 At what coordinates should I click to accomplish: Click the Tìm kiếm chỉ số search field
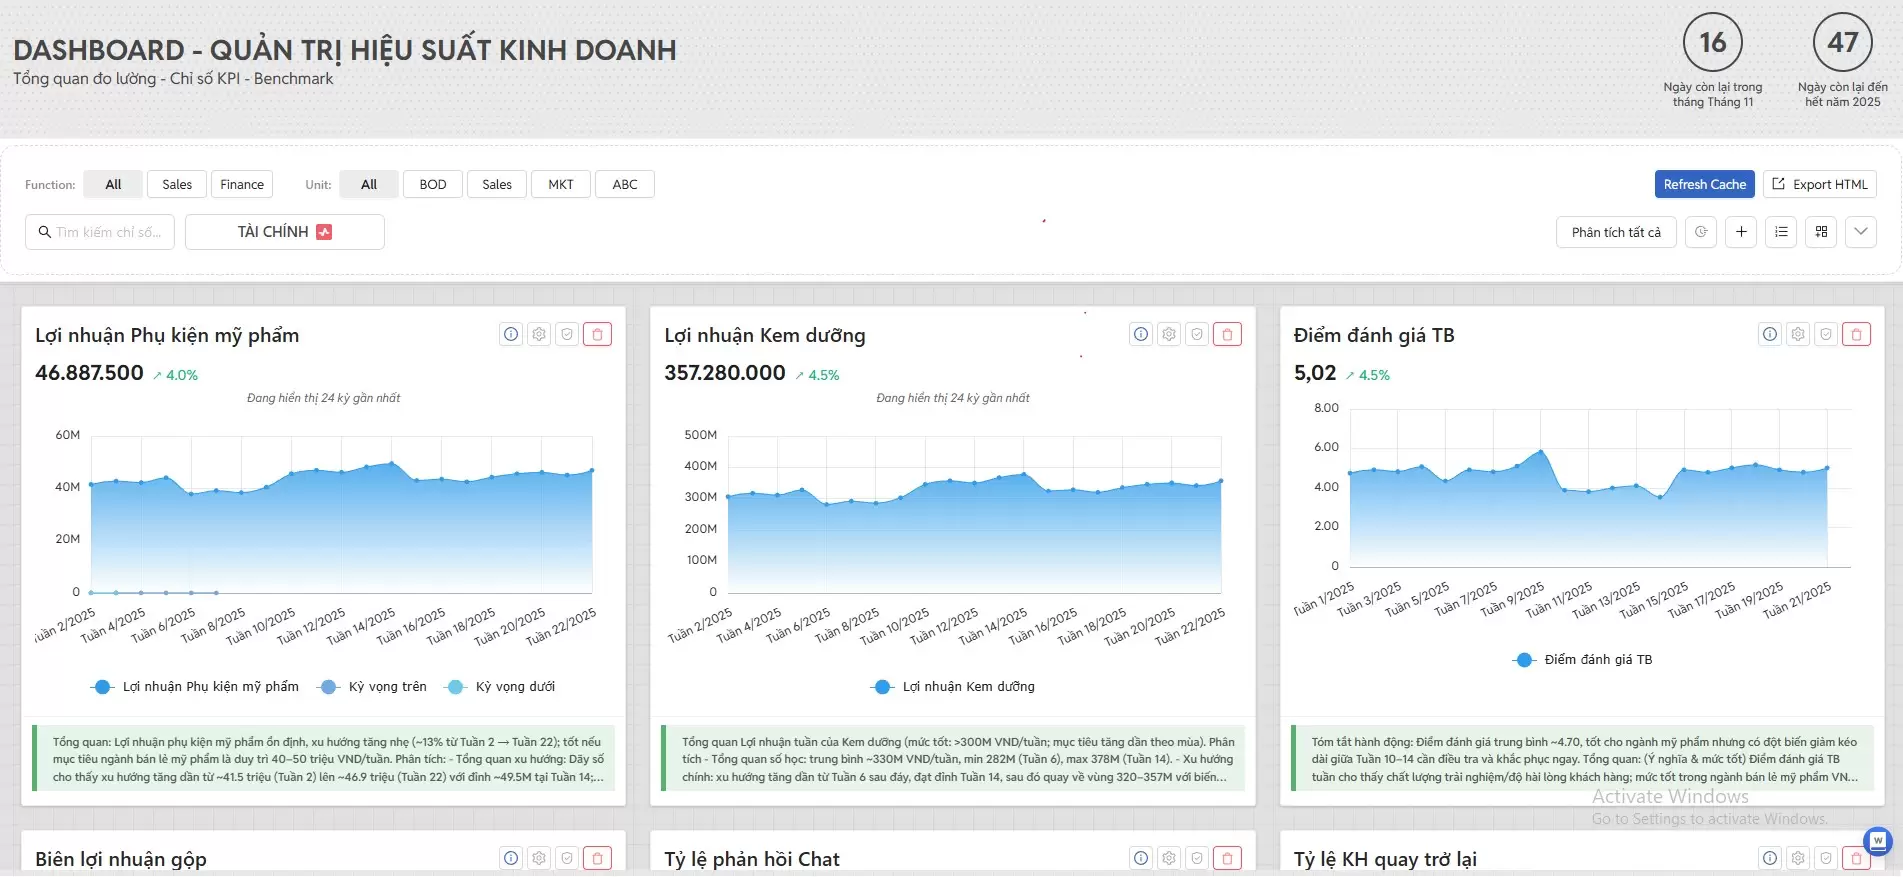(x=100, y=232)
